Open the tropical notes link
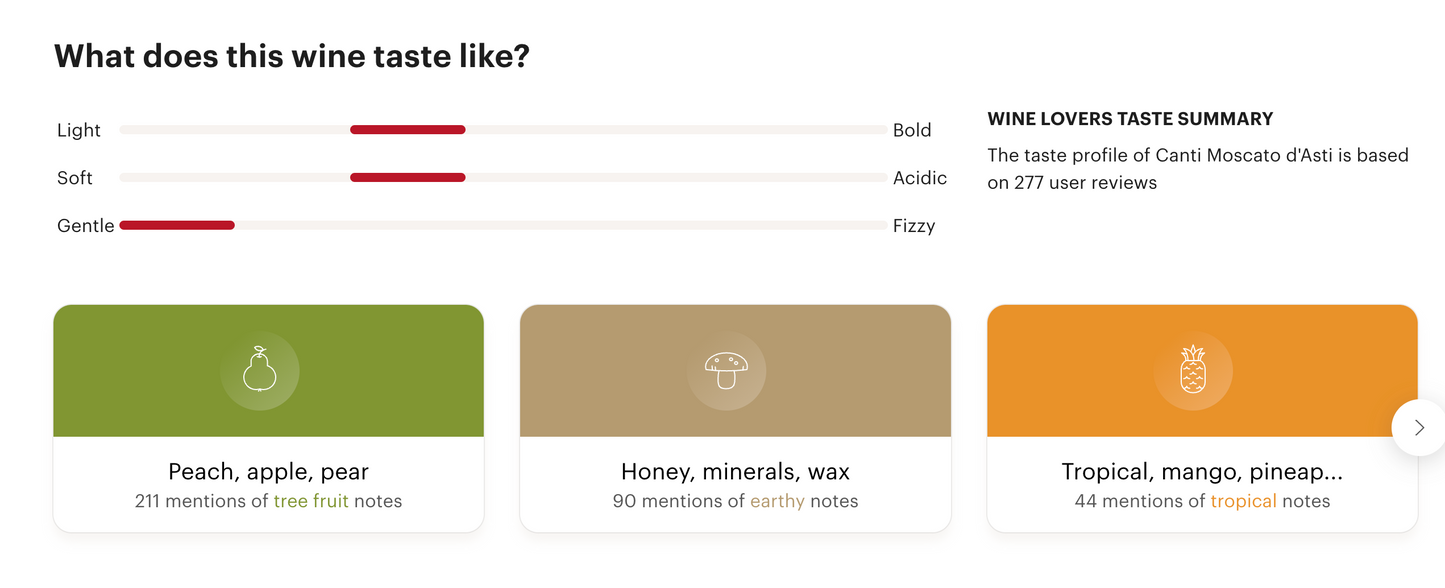The image size is (1445, 588). click(1243, 501)
